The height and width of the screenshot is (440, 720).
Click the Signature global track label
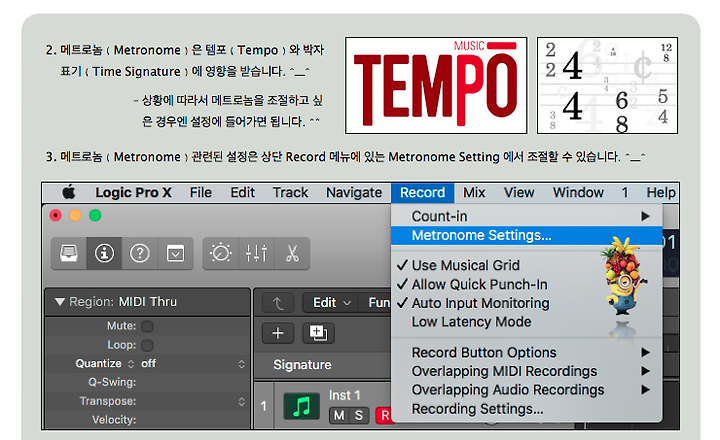(x=302, y=365)
